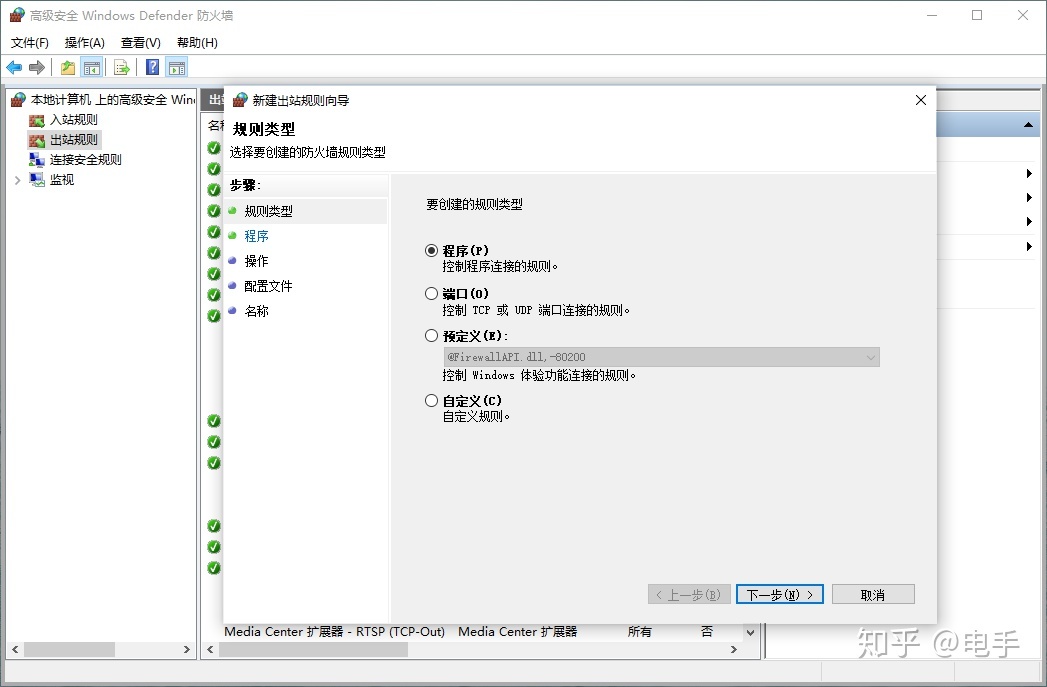Select the 端口(O) radio button

point(431,294)
